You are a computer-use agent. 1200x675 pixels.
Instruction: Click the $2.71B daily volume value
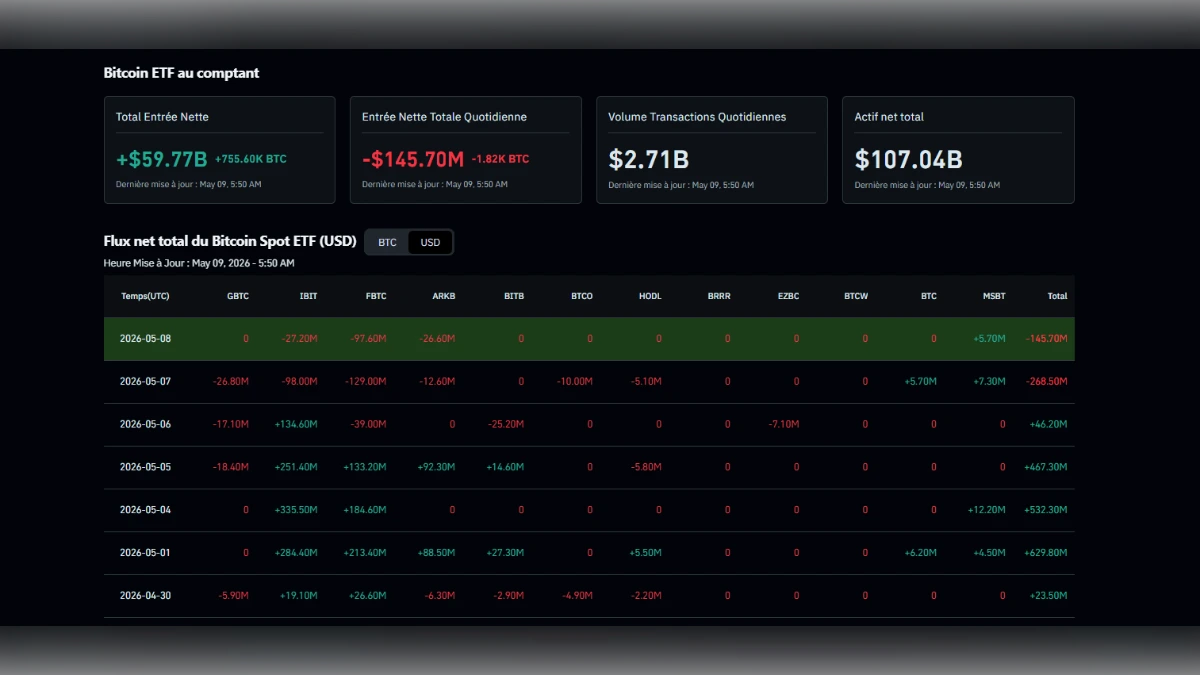(649, 159)
